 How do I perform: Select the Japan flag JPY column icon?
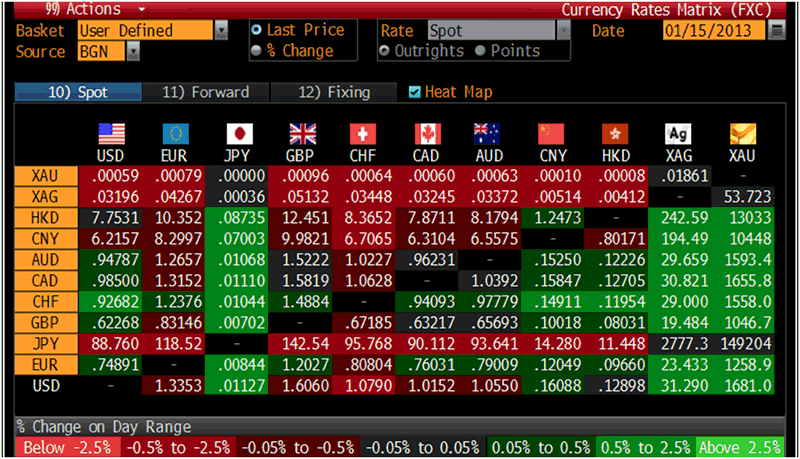[239, 134]
